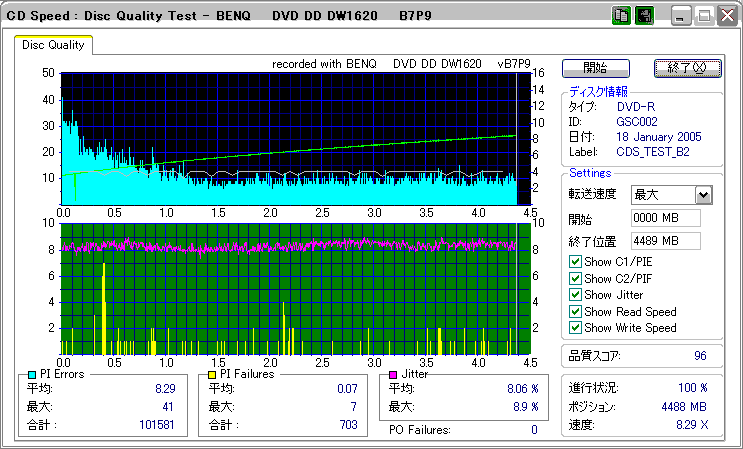Click the PI Failures total 703
This screenshot has height=449, width=743.
coord(349,424)
